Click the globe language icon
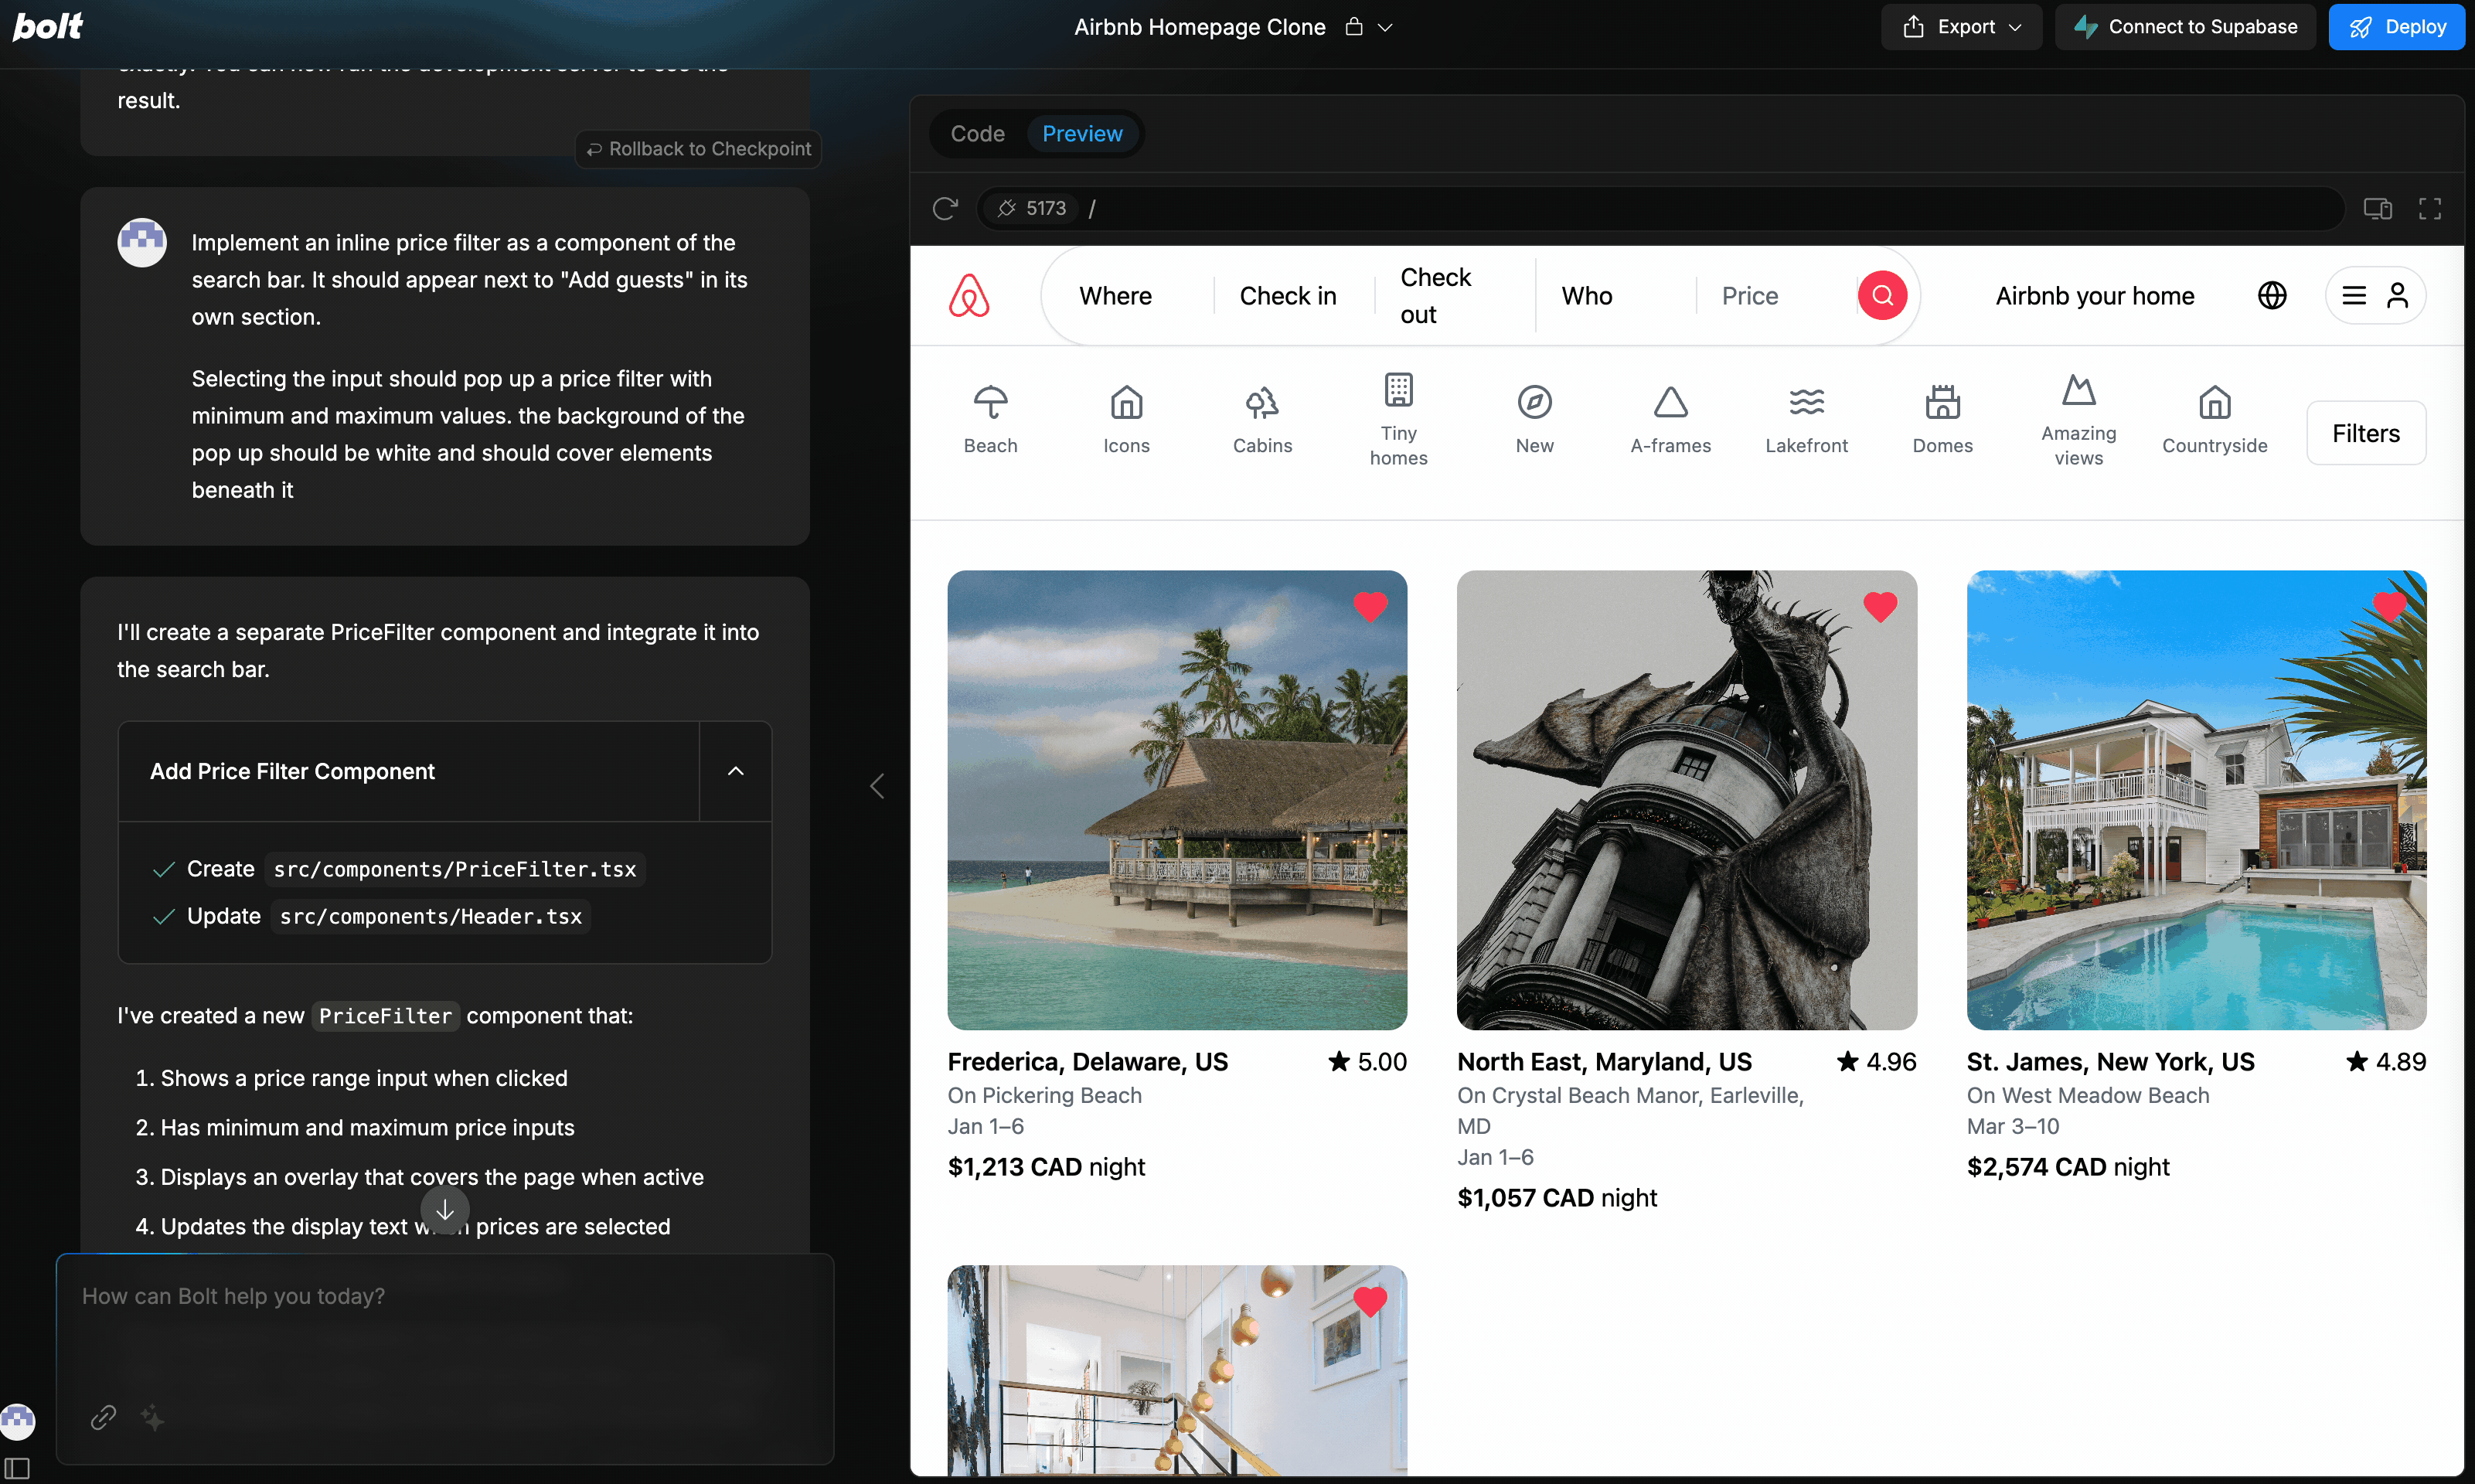Image resolution: width=2475 pixels, height=1484 pixels. [x=2272, y=296]
